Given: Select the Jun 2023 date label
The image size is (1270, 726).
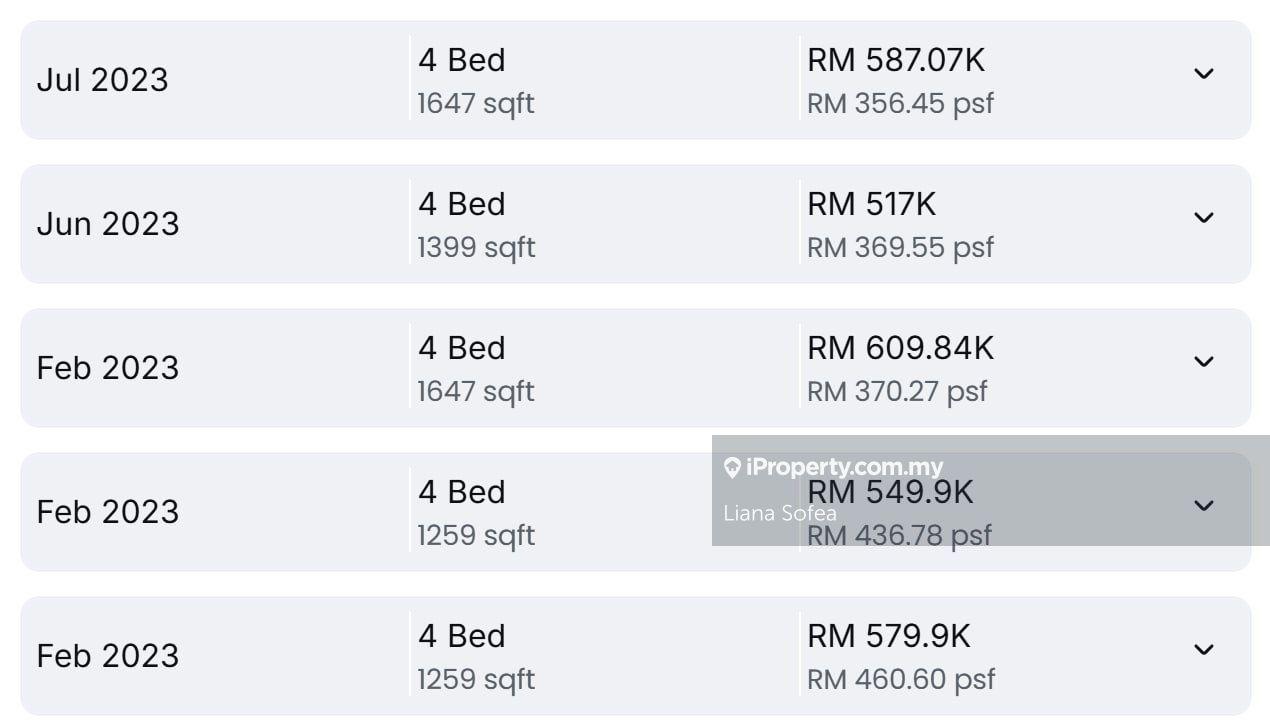Looking at the screenshot, I should coord(108,224).
